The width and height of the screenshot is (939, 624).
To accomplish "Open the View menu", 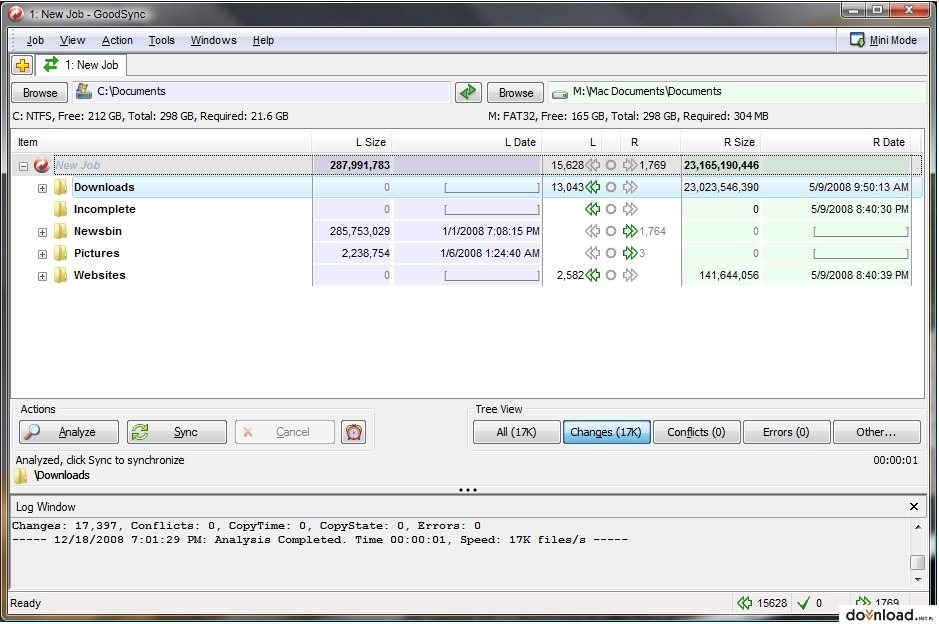I will pyautogui.click(x=72, y=40).
